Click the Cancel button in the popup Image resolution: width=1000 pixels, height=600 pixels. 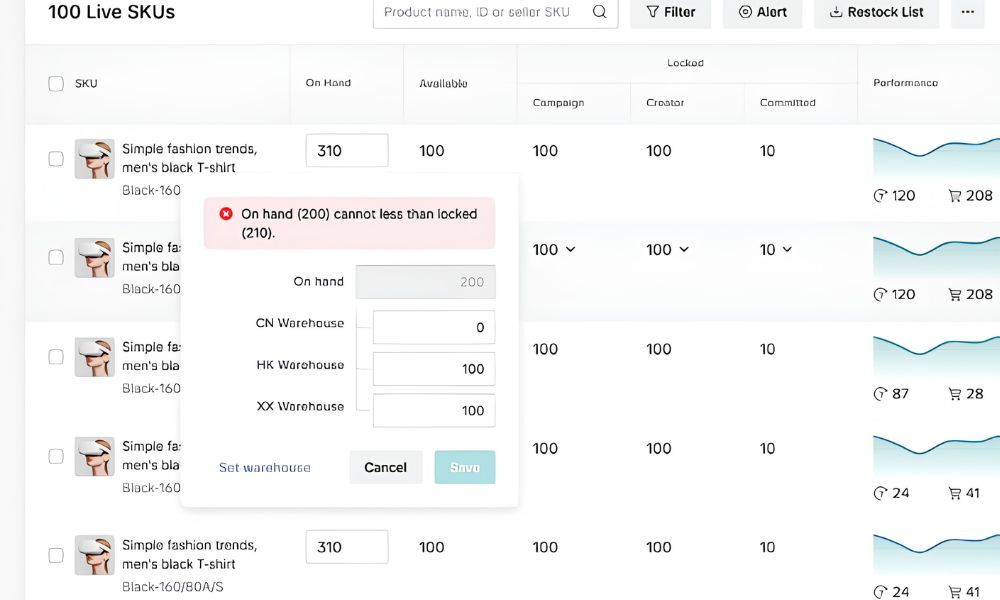(386, 467)
